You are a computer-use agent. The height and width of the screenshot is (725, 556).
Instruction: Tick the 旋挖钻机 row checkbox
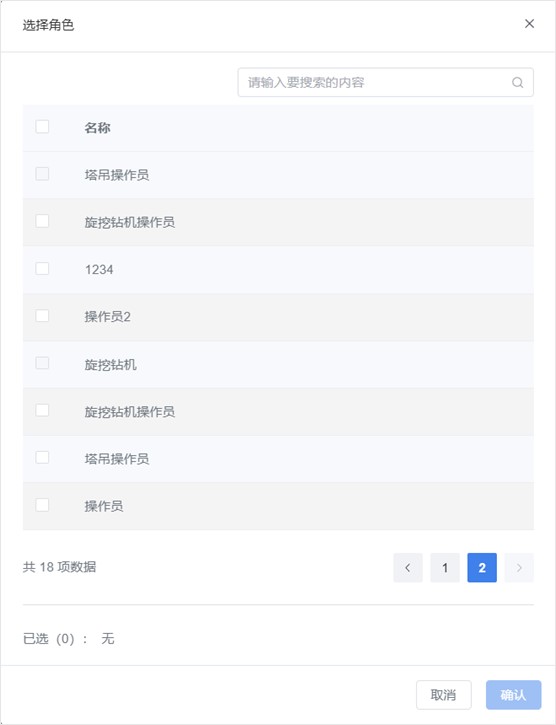click(x=42, y=363)
